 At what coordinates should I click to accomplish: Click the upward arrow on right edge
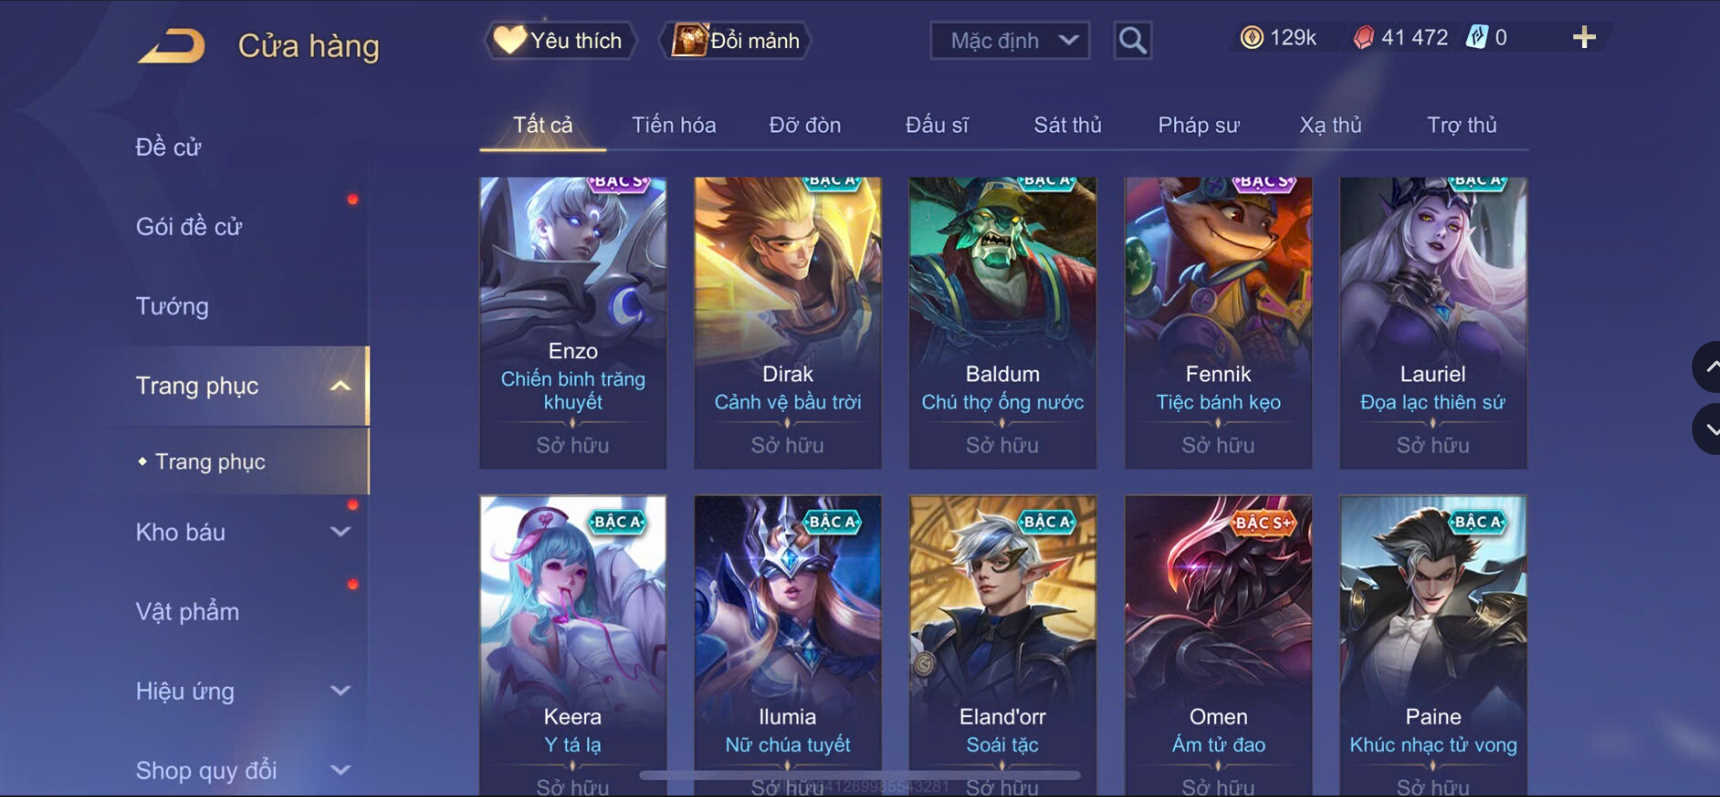click(1708, 367)
